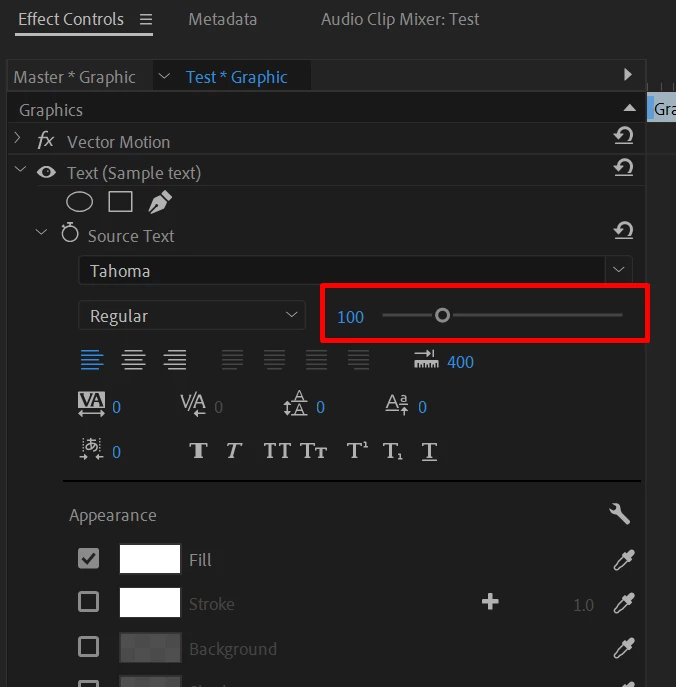
Task: Toggle superscript
Action: [x=357, y=450]
